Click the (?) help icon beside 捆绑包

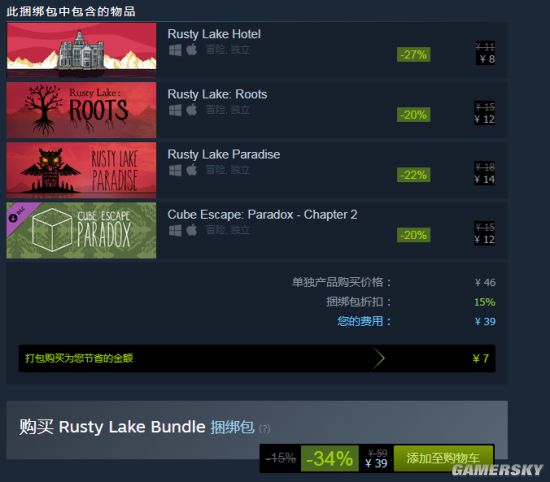click(x=264, y=429)
